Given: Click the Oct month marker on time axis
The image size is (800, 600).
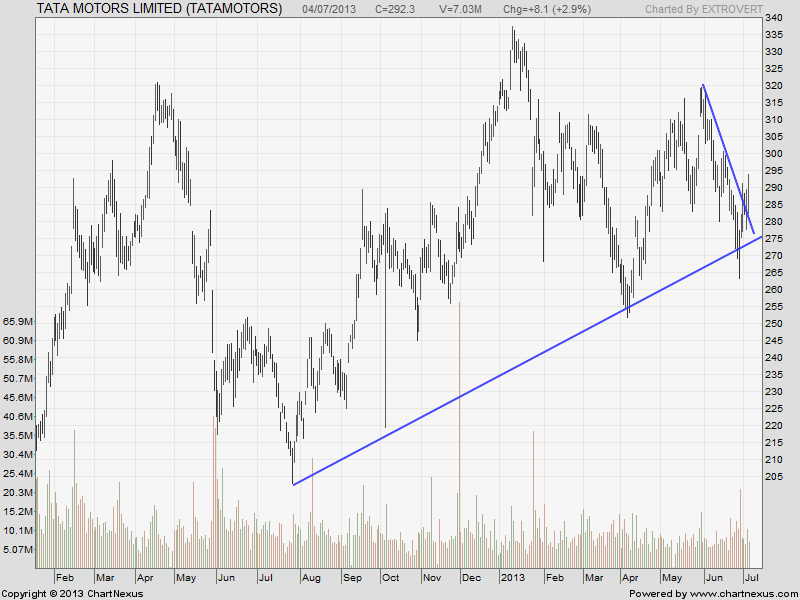Looking at the screenshot, I should pos(390,578).
